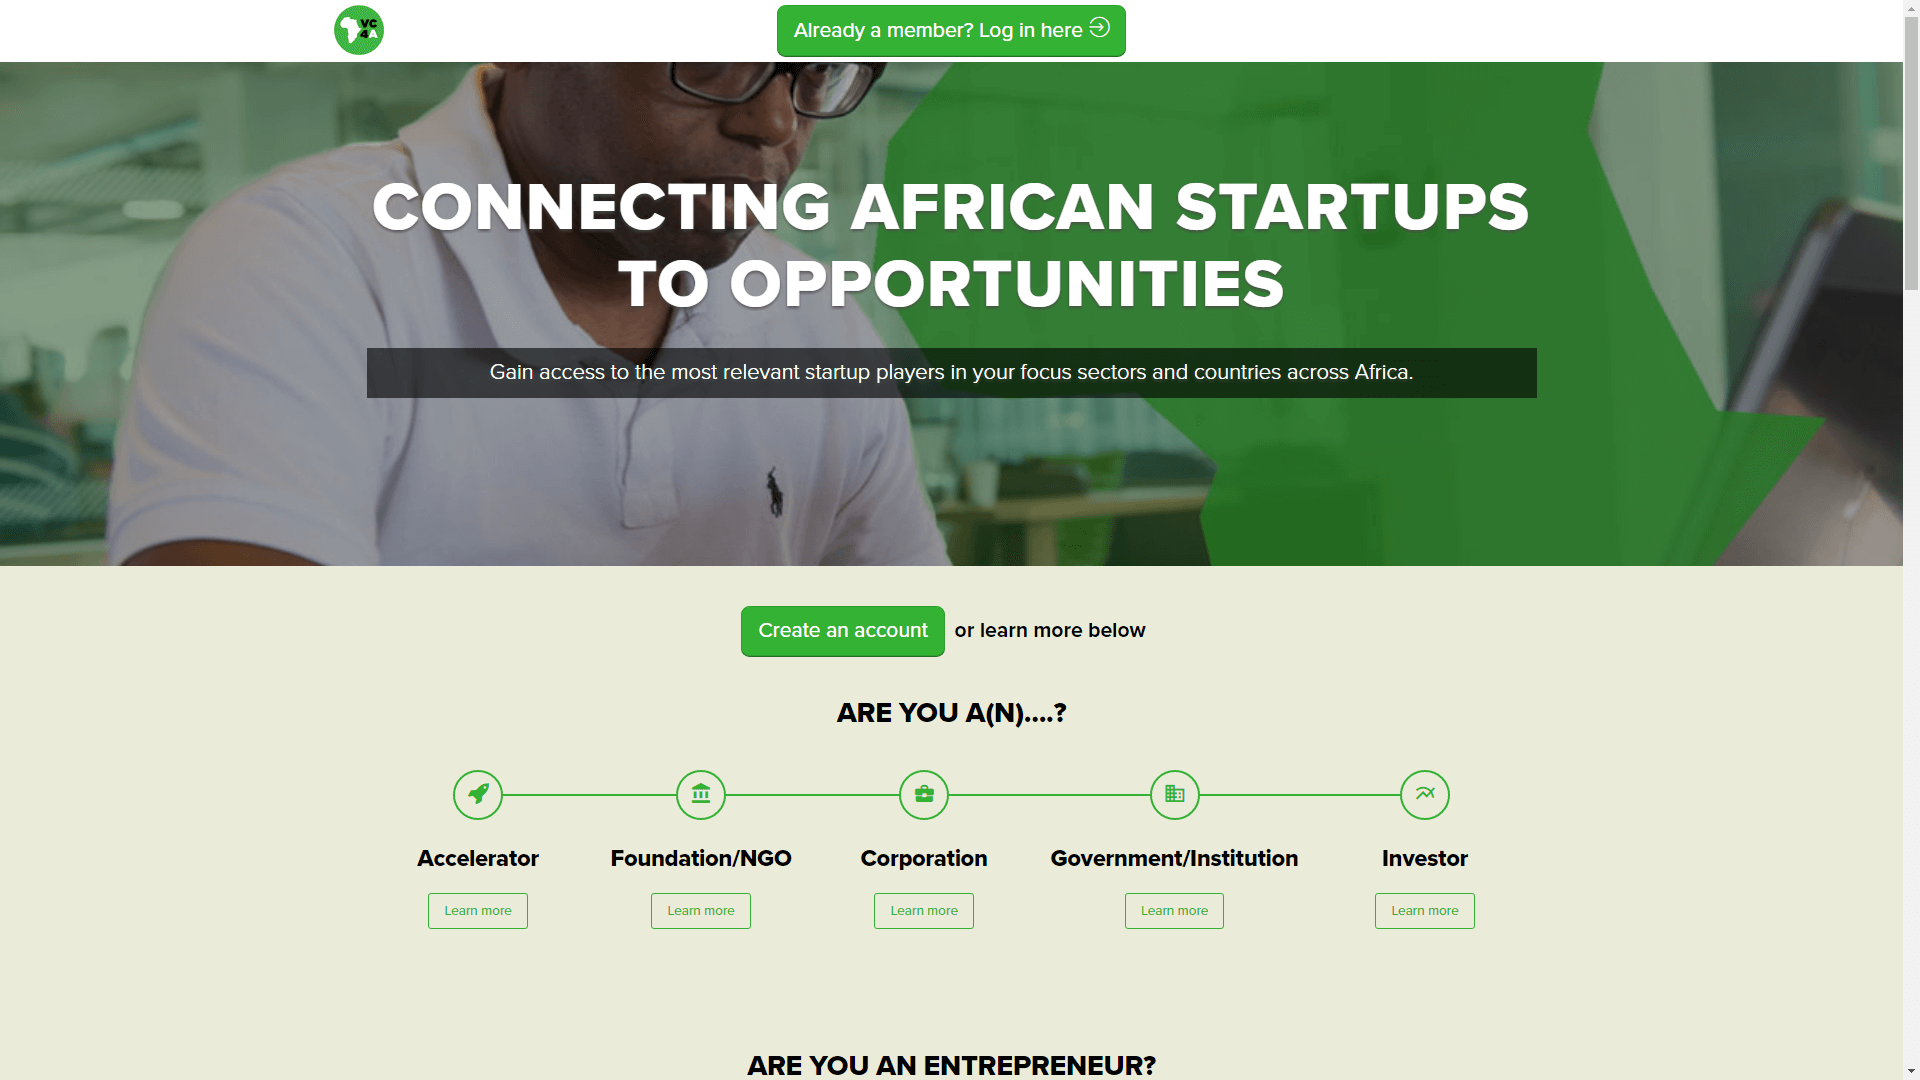
Task: Click the 'Already a member? Log in here' button
Action: coord(949,30)
